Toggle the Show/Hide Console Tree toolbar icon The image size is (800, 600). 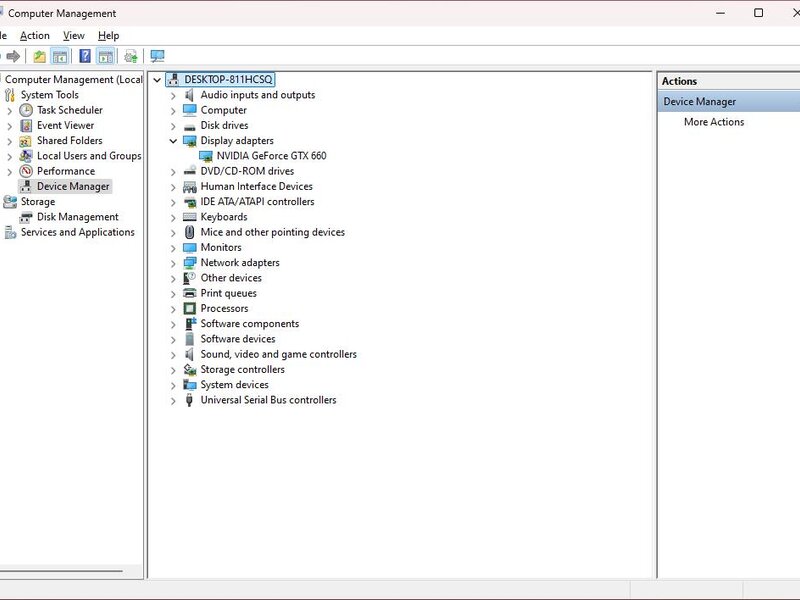point(60,56)
